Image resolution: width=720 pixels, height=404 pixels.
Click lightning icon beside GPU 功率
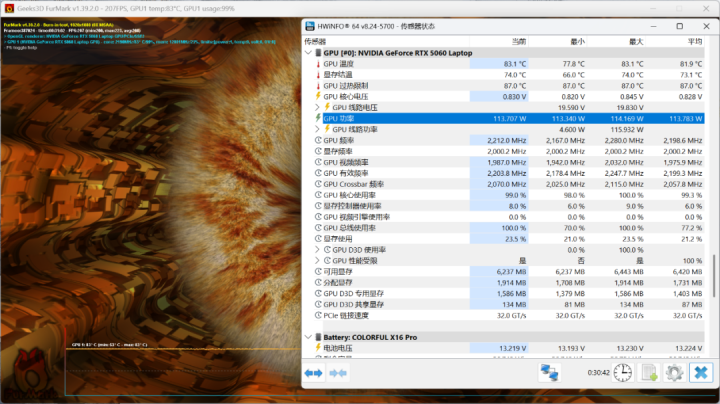(x=318, y=118)
